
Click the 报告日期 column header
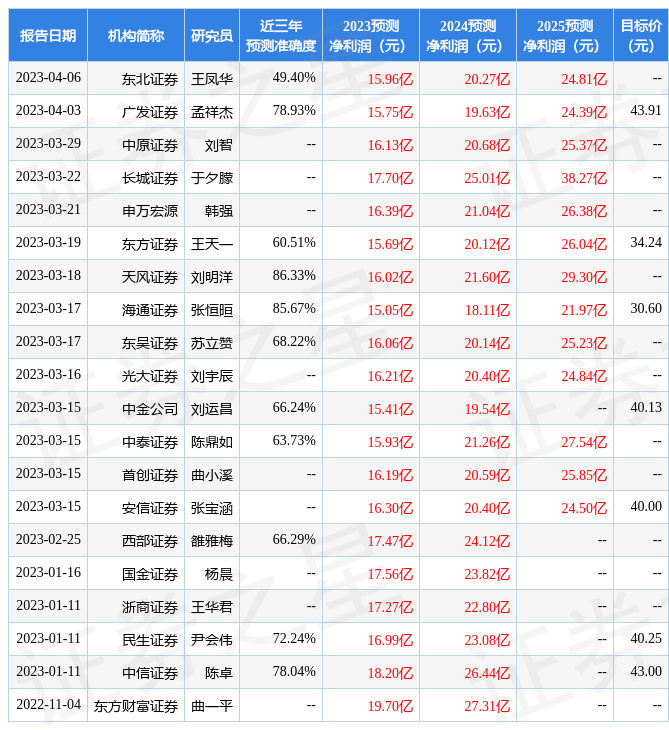coord(48,35)
